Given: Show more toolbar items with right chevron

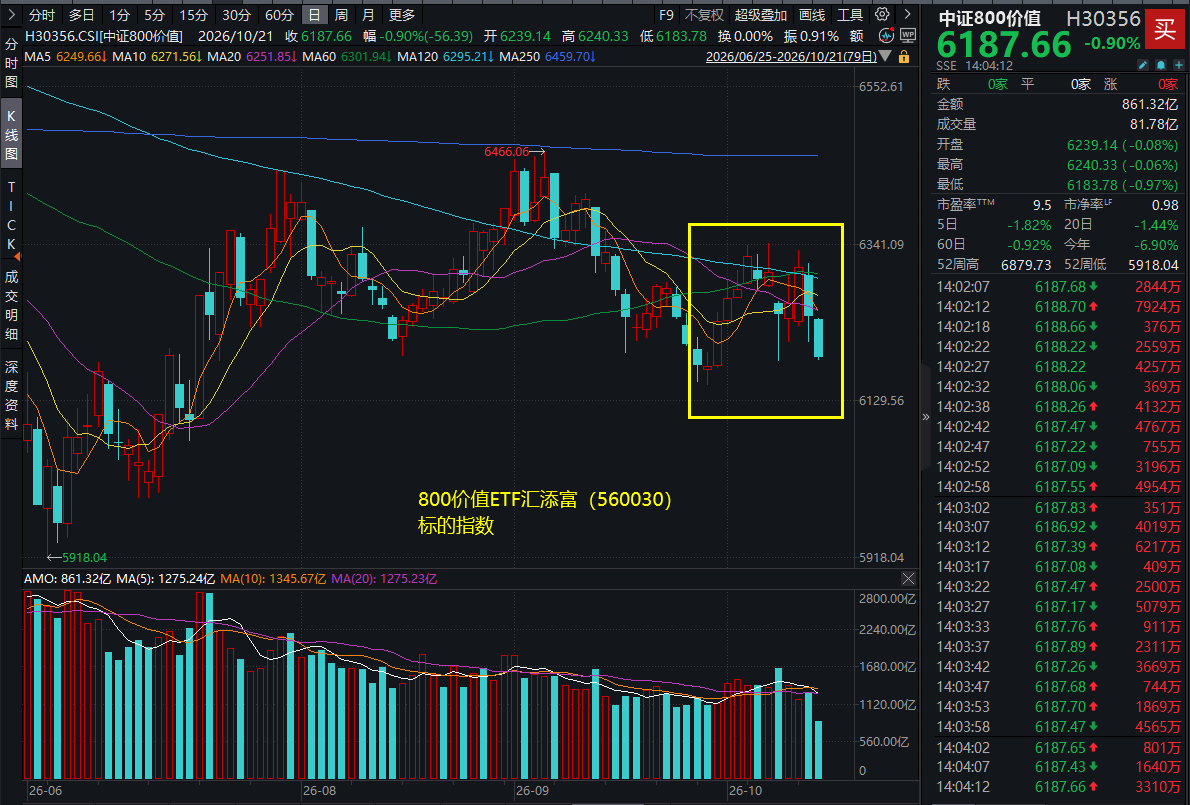Looking at the screenshot, I should (907, 14).
